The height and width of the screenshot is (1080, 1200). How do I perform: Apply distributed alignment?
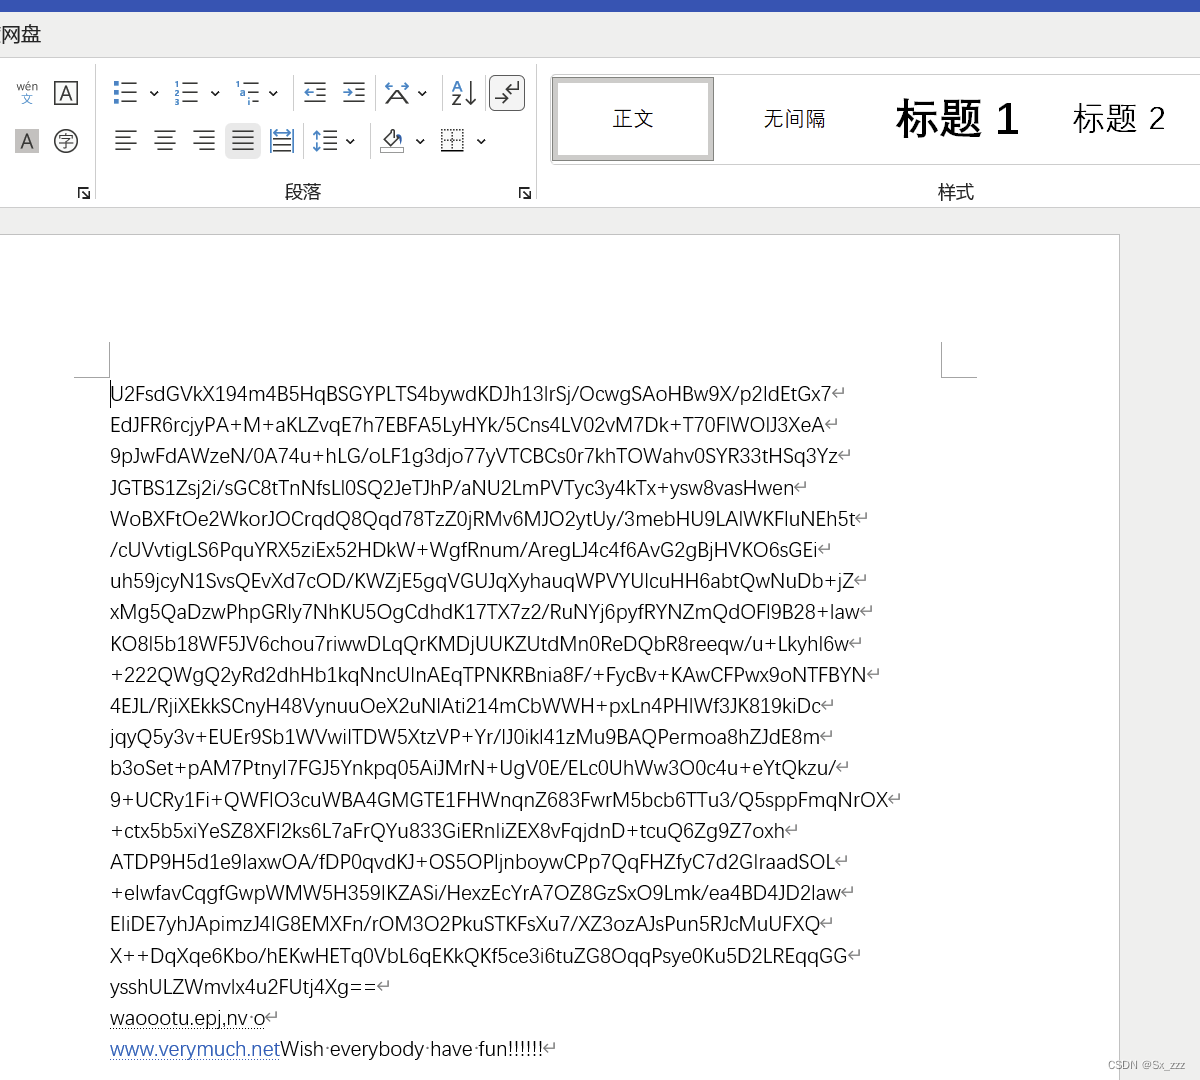[x=282, y=141]
